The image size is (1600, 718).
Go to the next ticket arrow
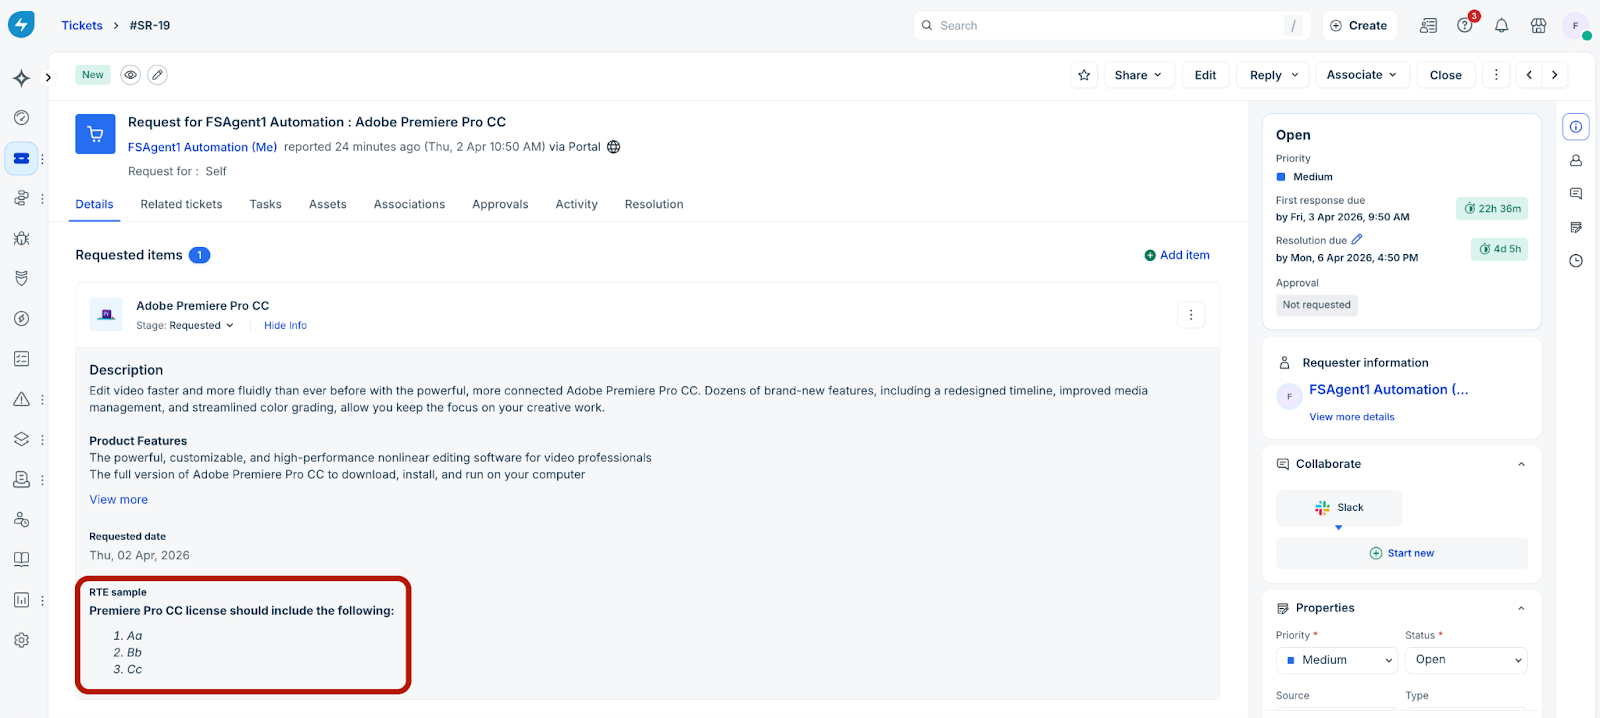pos(1555,75)
